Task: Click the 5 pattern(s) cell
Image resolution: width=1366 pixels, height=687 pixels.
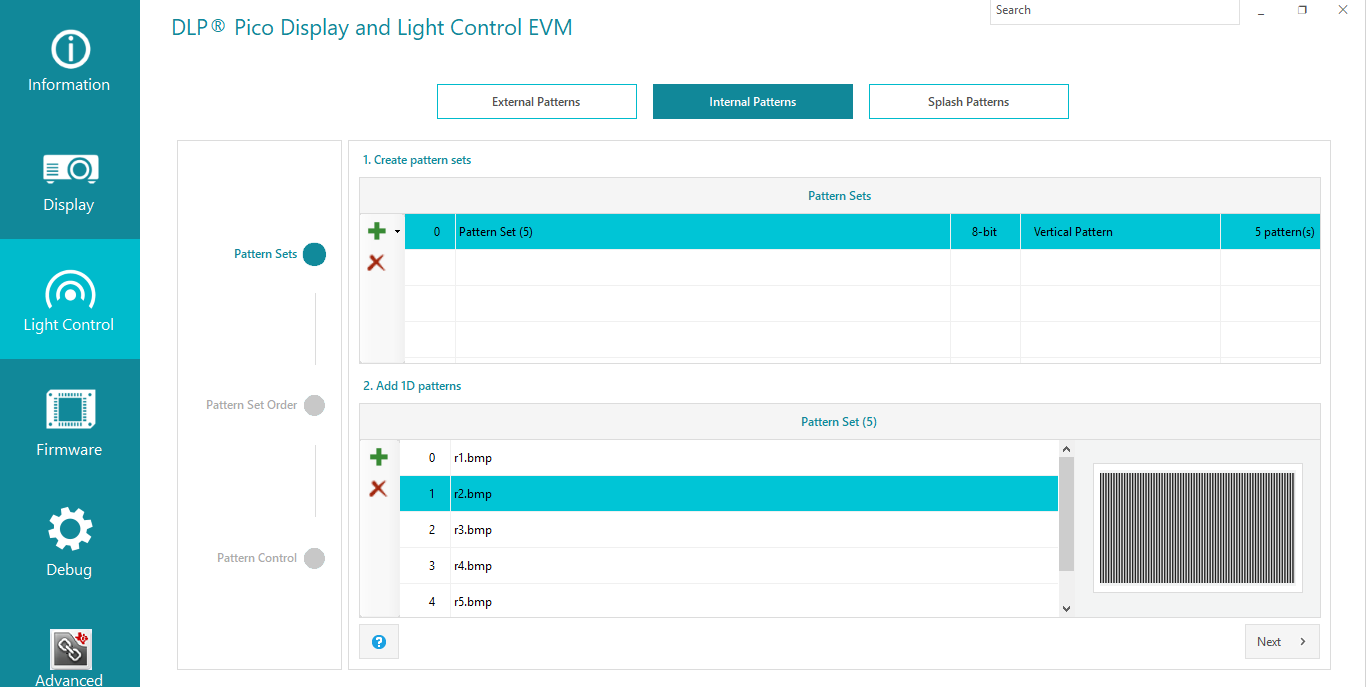Action: point(1270,232)
